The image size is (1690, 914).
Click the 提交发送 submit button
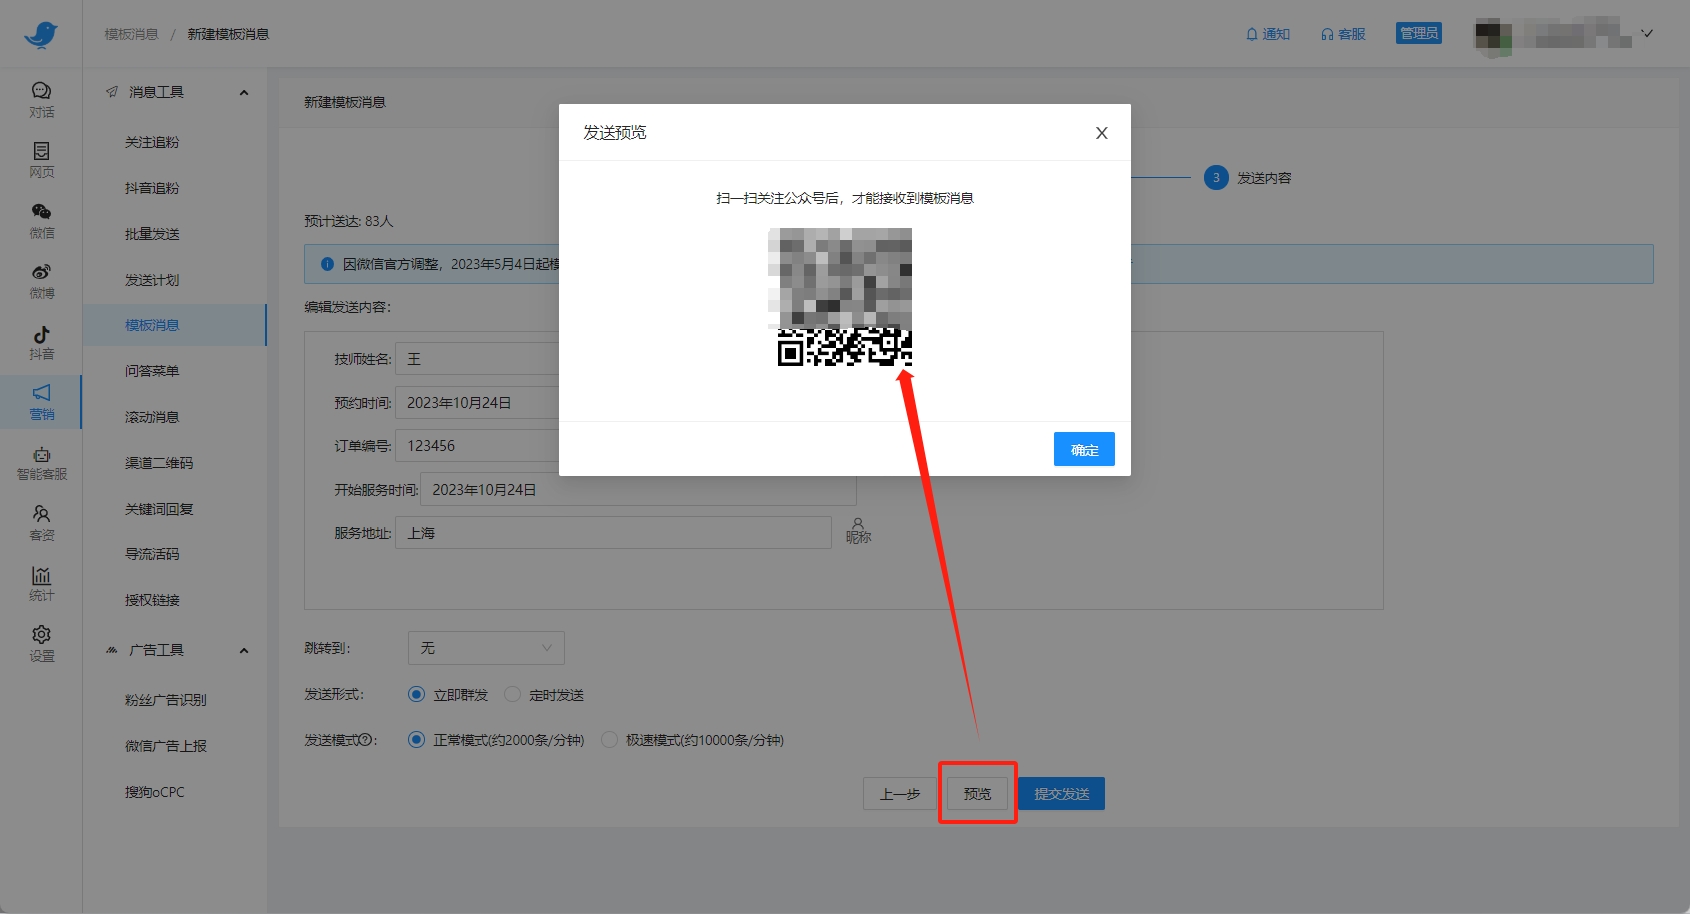click(1061, 794)
